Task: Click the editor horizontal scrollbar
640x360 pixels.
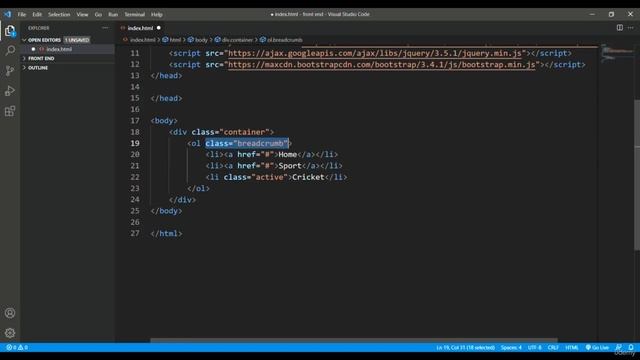Action: click(353, 340)
